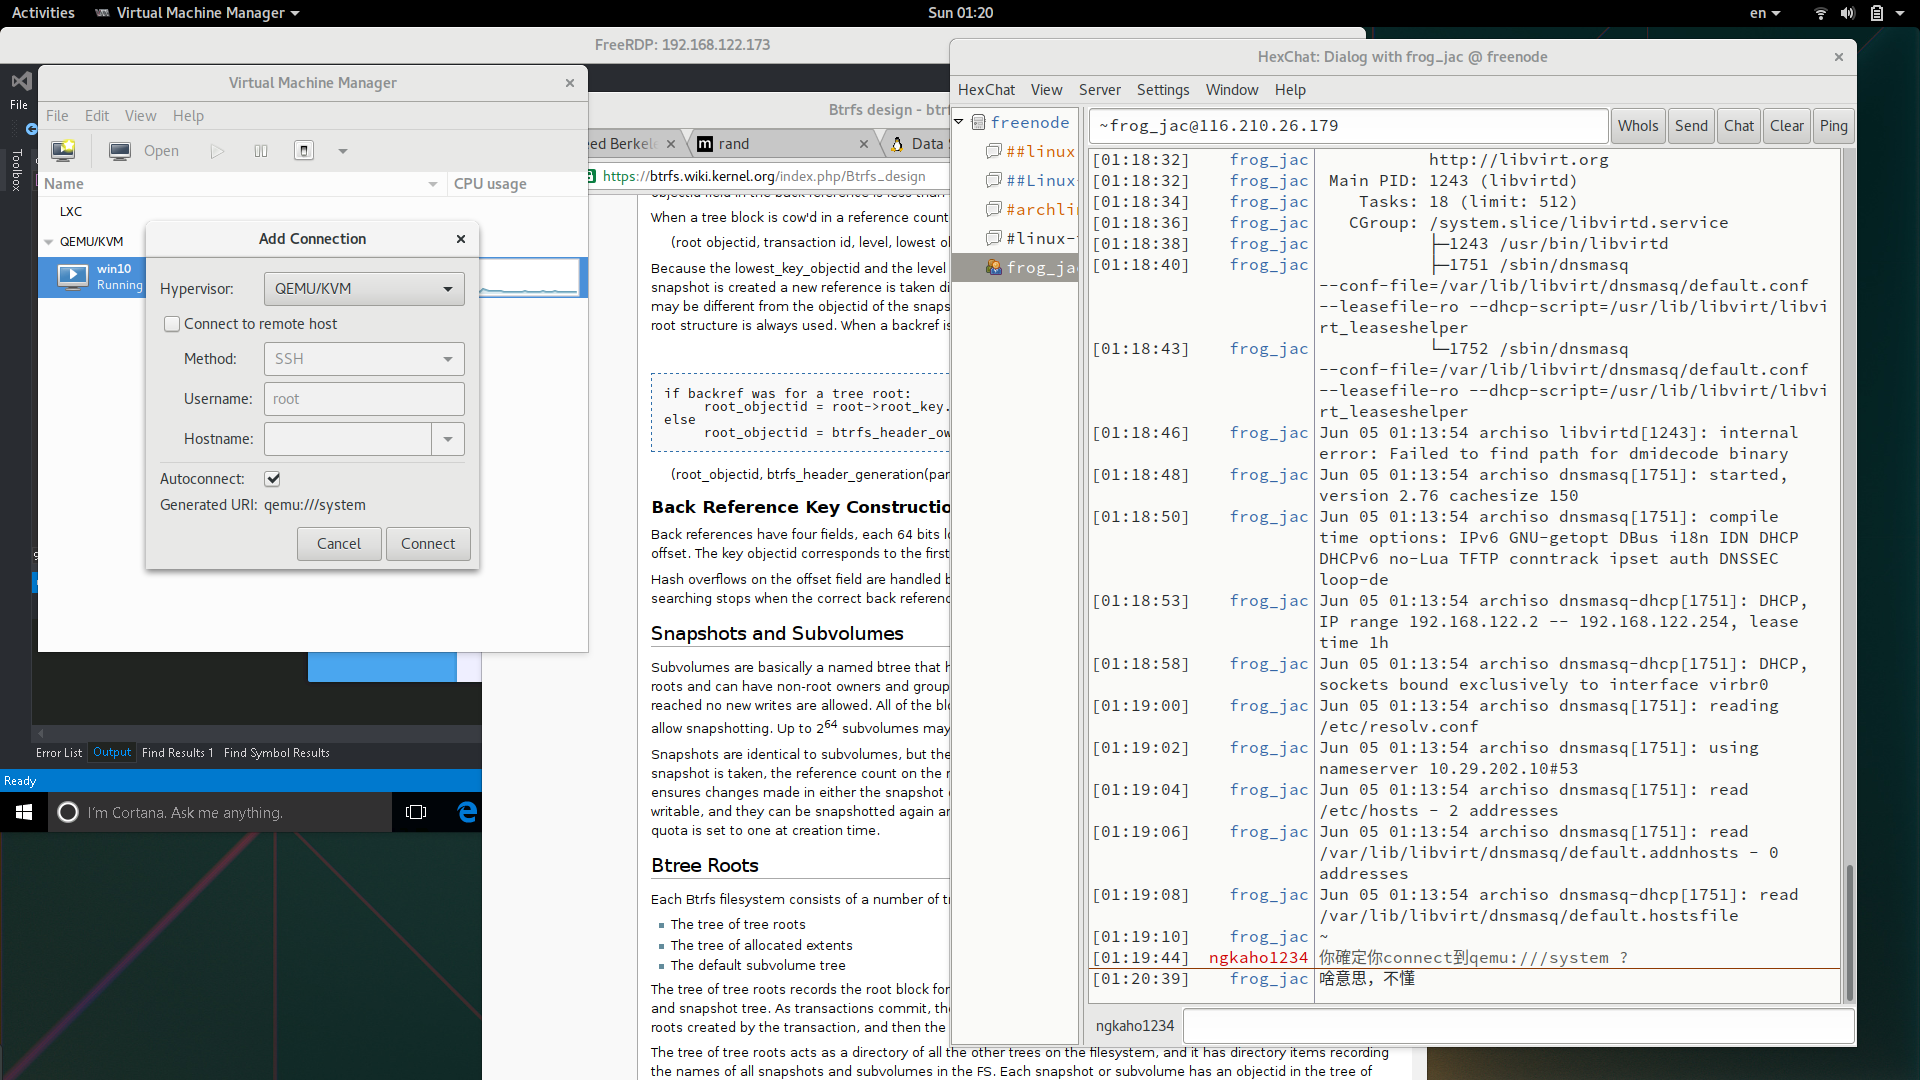
Task: Click the Windows Task View icon
Action: [416, 813]
